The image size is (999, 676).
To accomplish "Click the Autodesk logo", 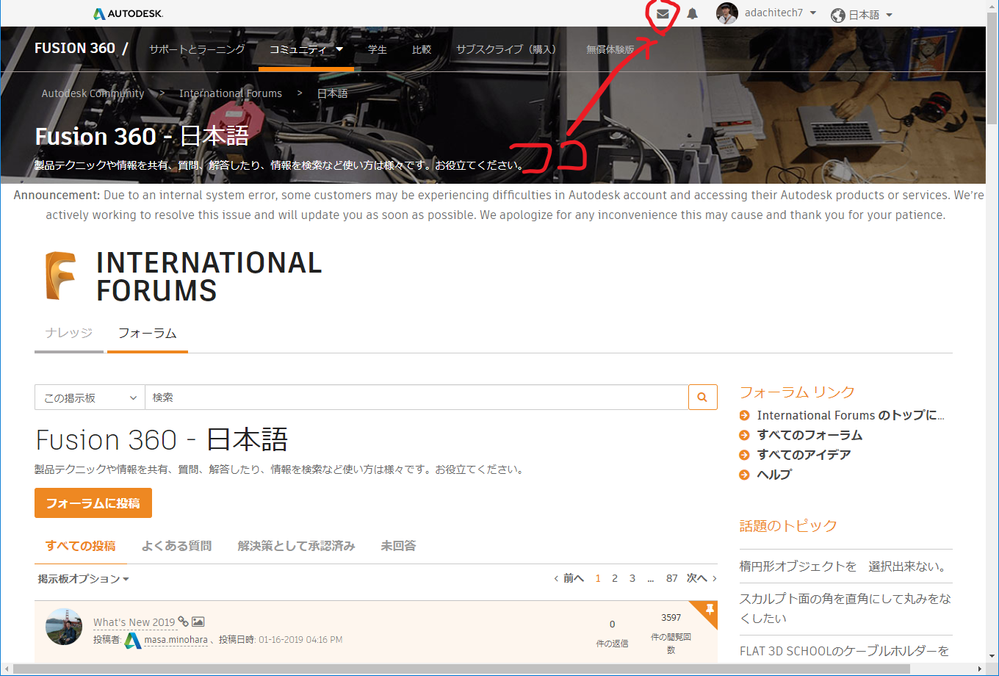I will (x=128, y=13).
